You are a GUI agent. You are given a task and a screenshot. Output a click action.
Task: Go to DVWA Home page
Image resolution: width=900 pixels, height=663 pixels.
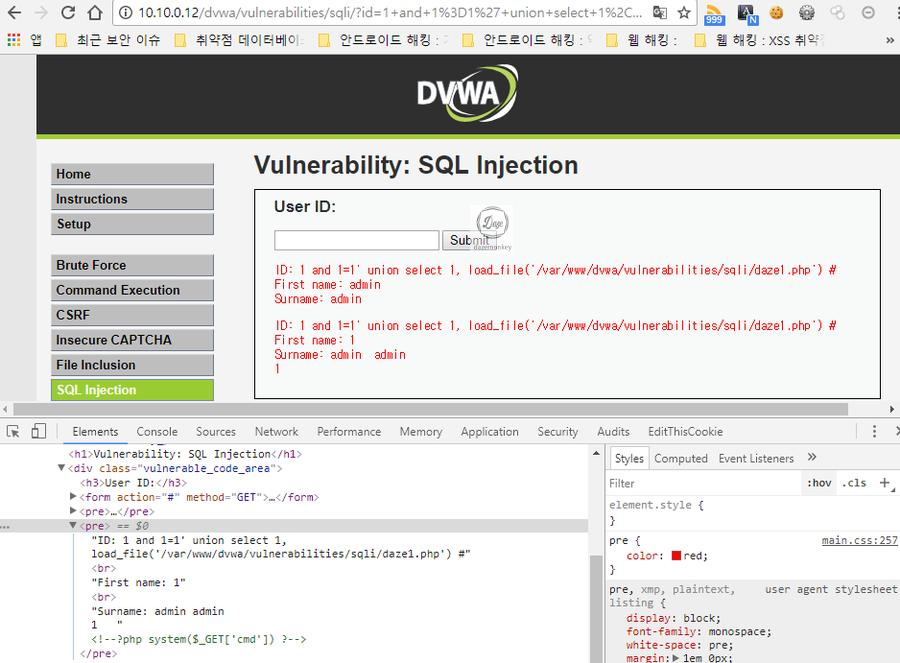(x=132, y=174)
